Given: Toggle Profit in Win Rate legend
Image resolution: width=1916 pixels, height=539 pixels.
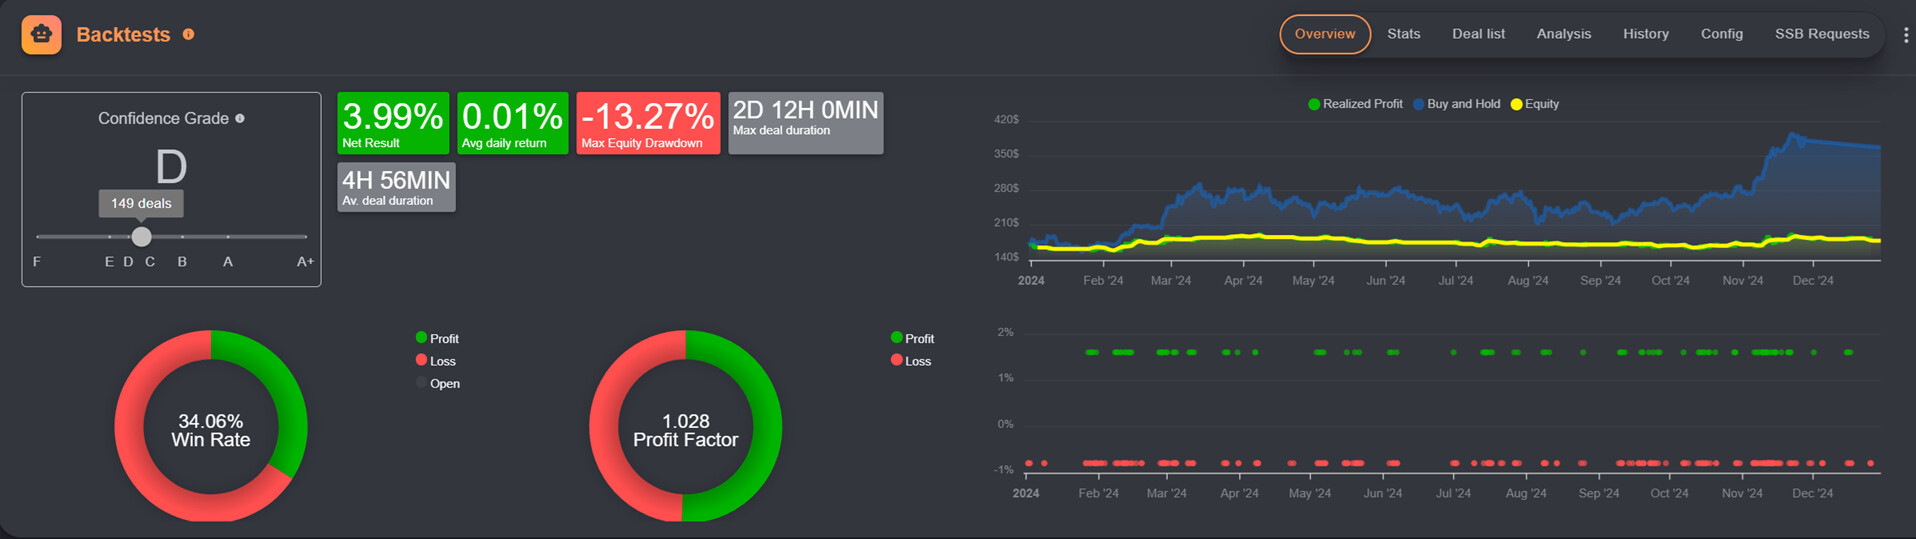Looking at the screenshot, I should [x=437, y=339].
